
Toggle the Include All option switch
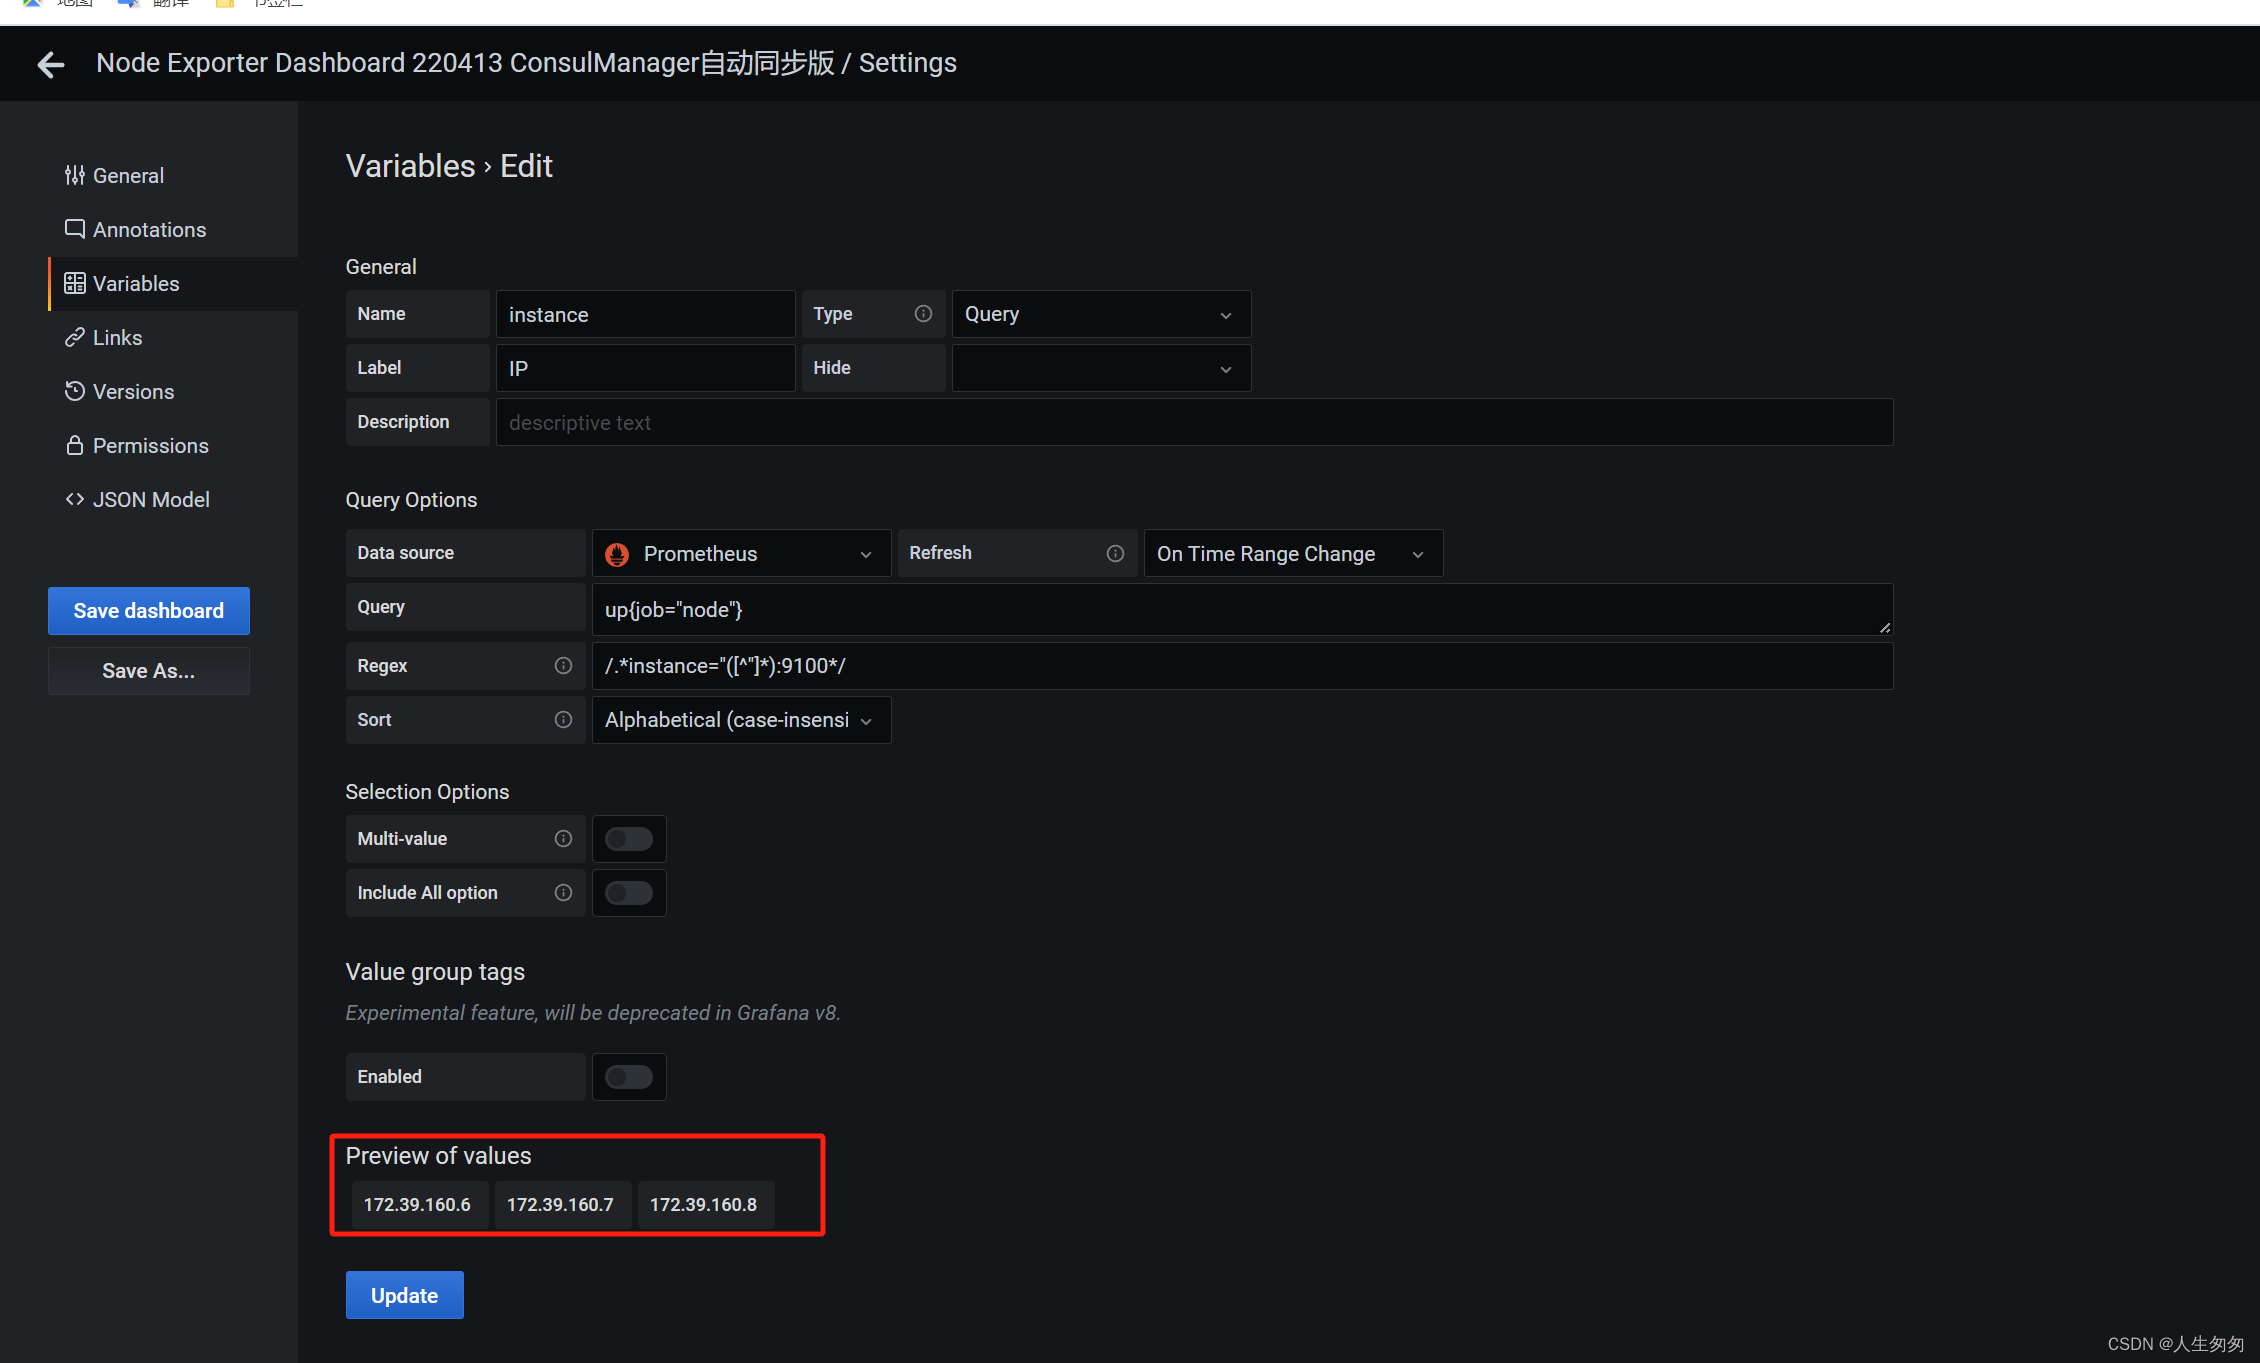(x=630, y=893)
